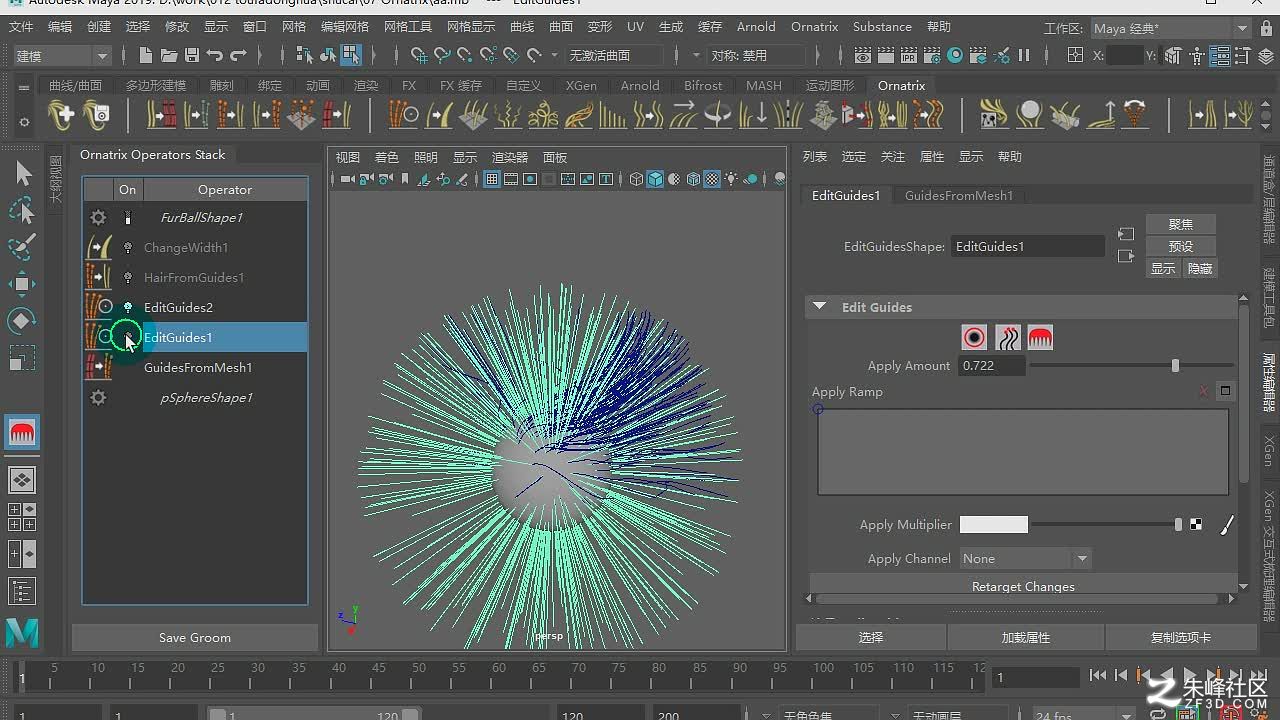This screenshot has height=720, width=1280.
Task: Click the Ornatrix rotate strands shelf icon
Action: (718, 115)
